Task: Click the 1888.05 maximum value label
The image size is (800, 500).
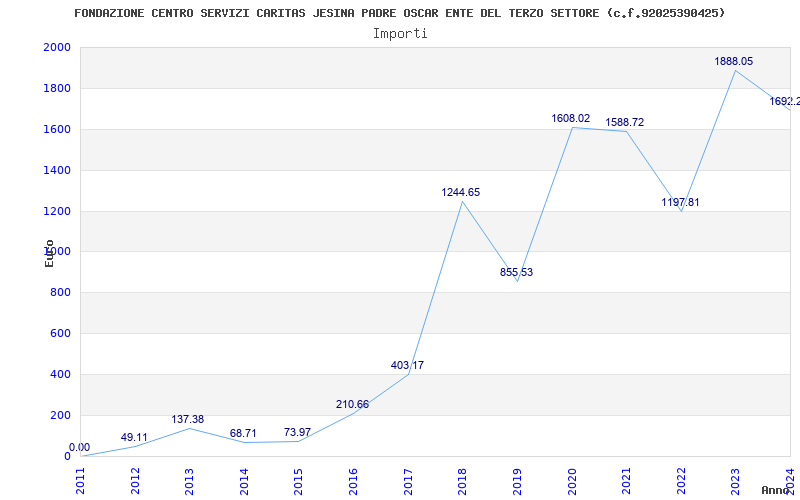Action: point(734,61)
